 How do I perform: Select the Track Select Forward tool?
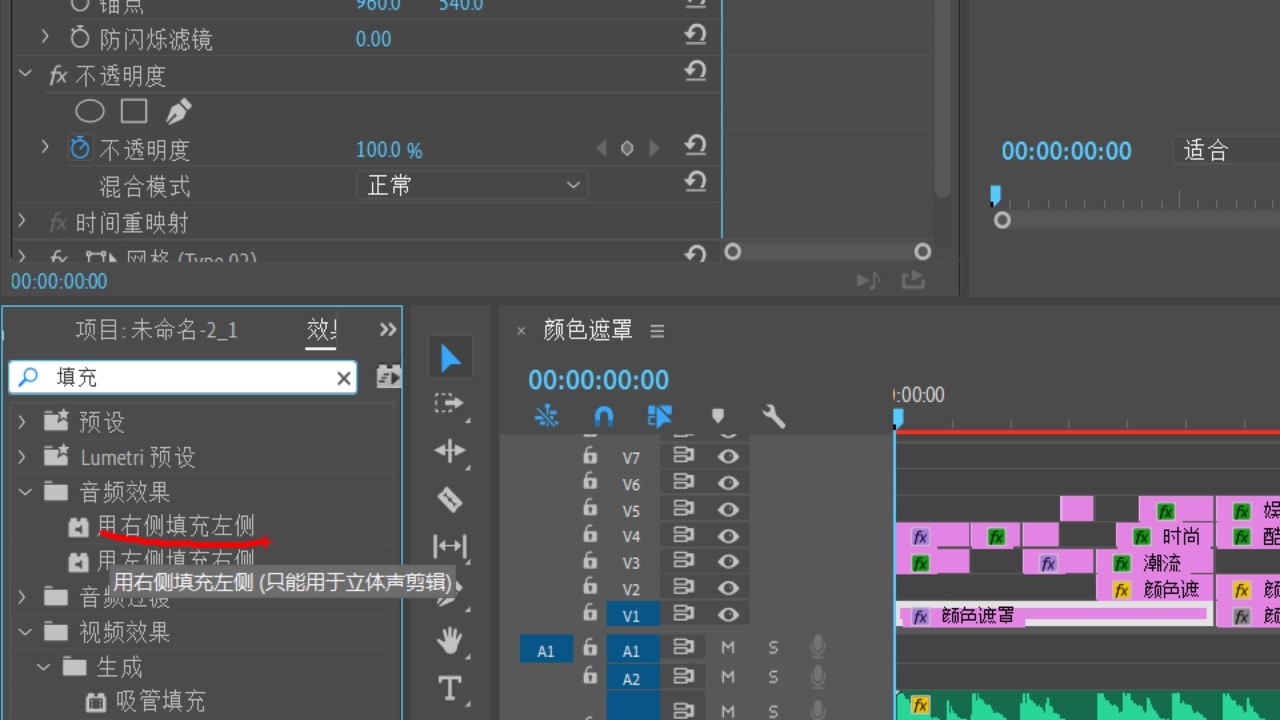pyautogui.click(x=449, y=404)
